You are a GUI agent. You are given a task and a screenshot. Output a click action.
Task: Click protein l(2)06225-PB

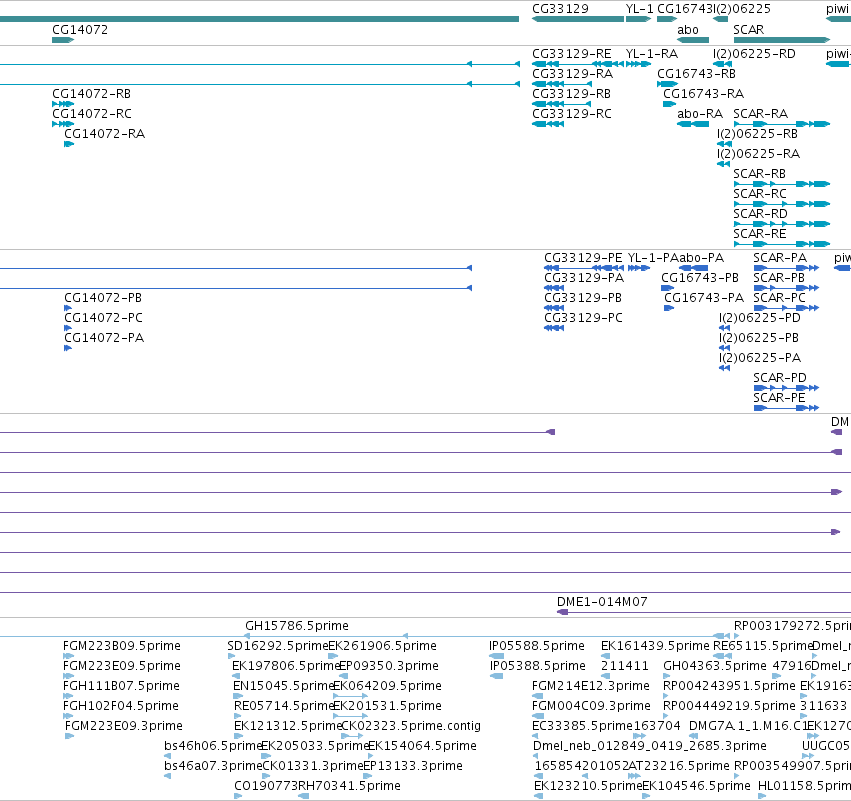click(759, 338)
